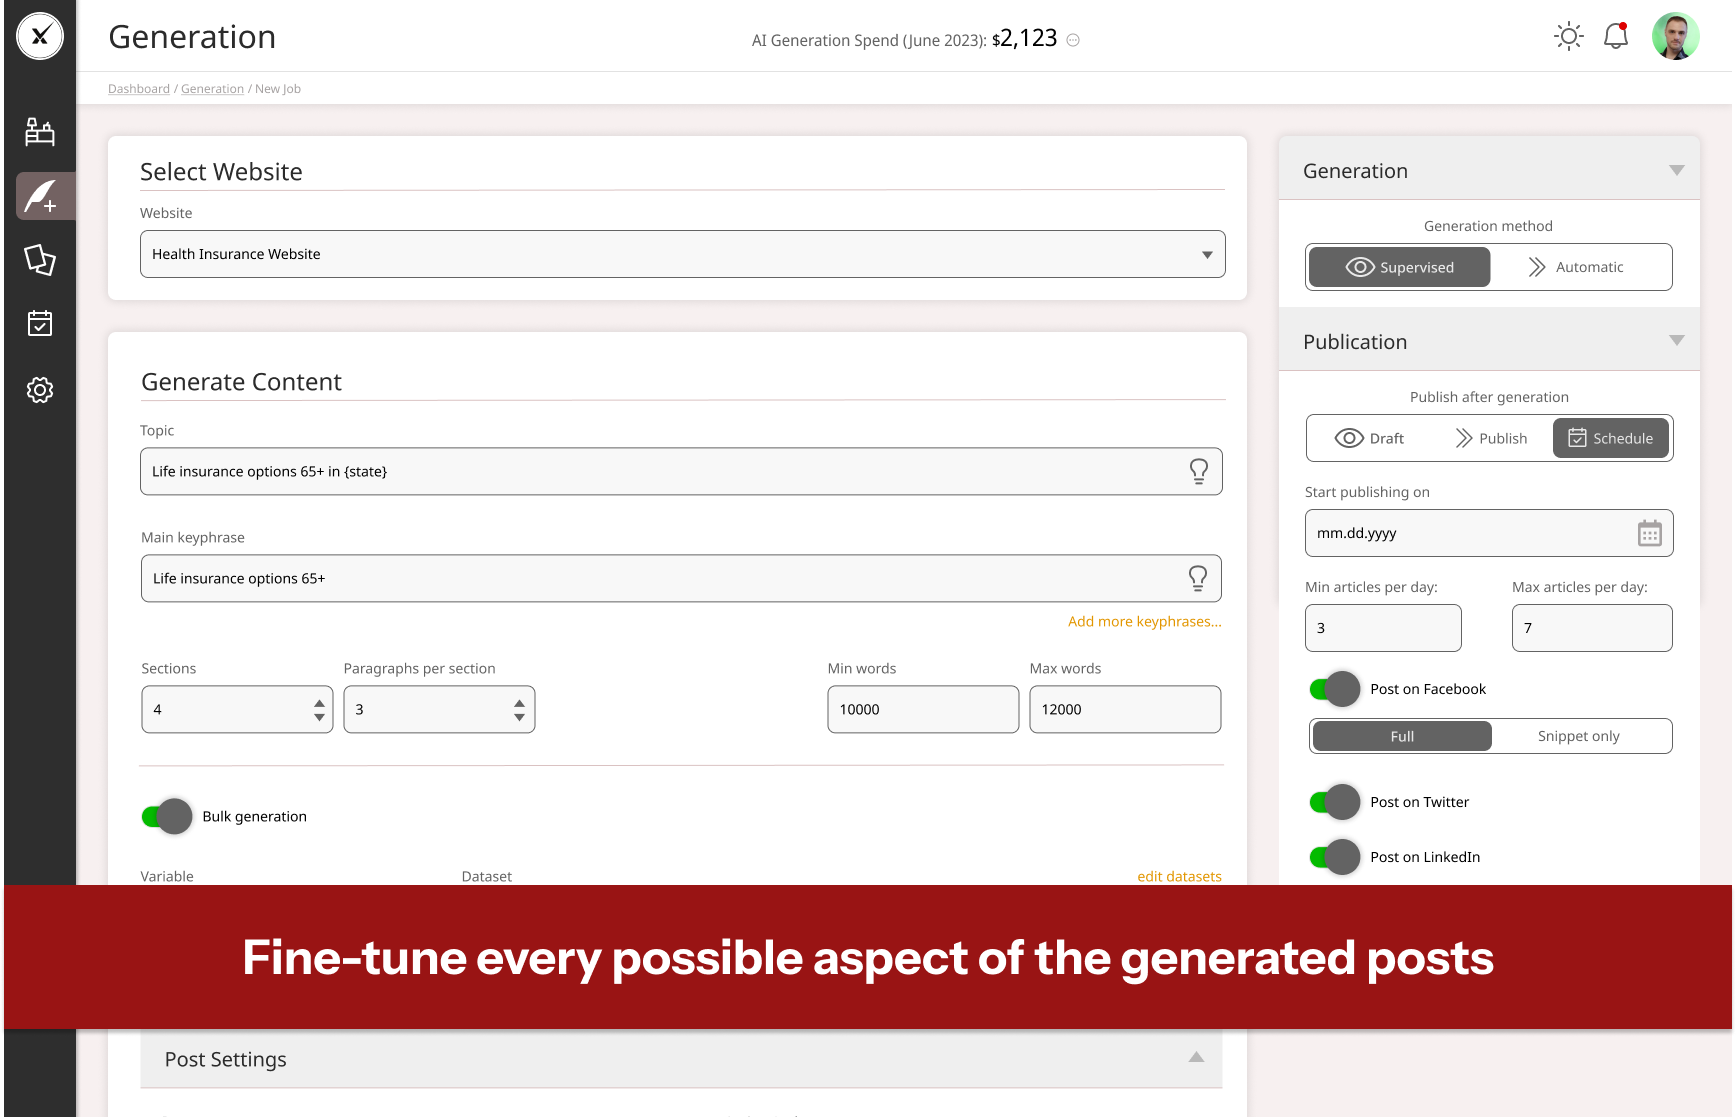The height and width of the screenshot is (1117, 1736).
Task: Open the dashboard icon in sidebar
Action: tap(40, 132)
